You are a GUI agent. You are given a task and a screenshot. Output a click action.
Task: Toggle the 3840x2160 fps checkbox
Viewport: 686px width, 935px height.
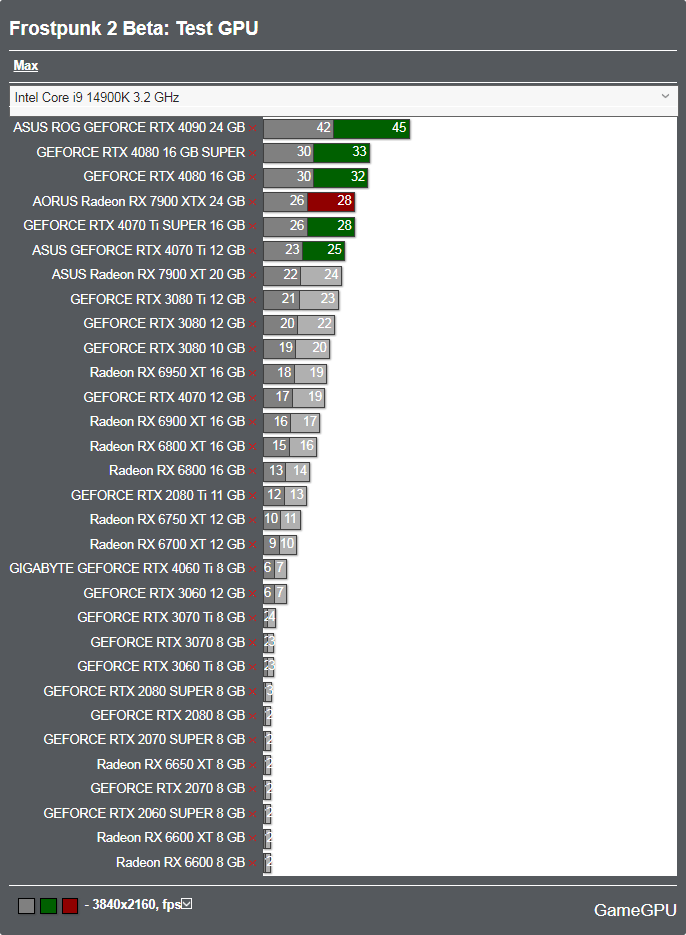pyautogui.click(x=187, y=904)
